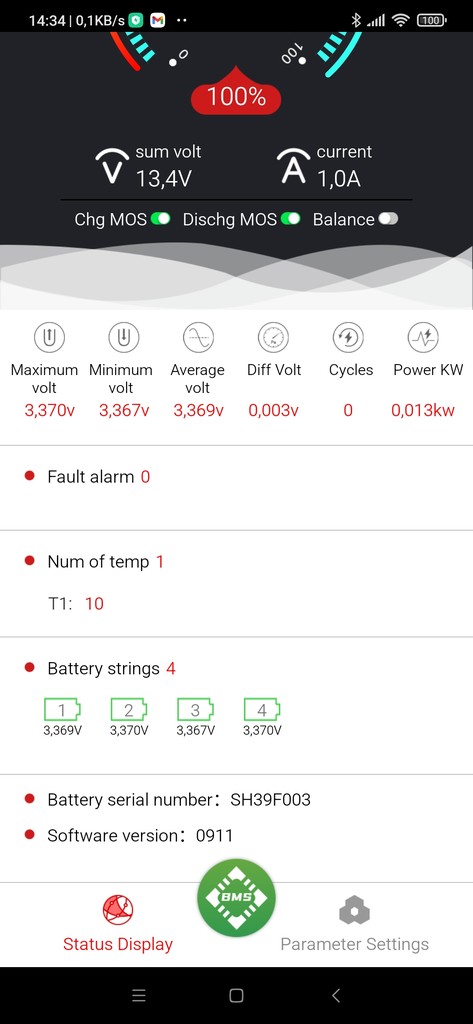The width and height of the screenshot is (473, 1024).
Task: Select battery cell 1 icon
Action: (x=63, y=710)
